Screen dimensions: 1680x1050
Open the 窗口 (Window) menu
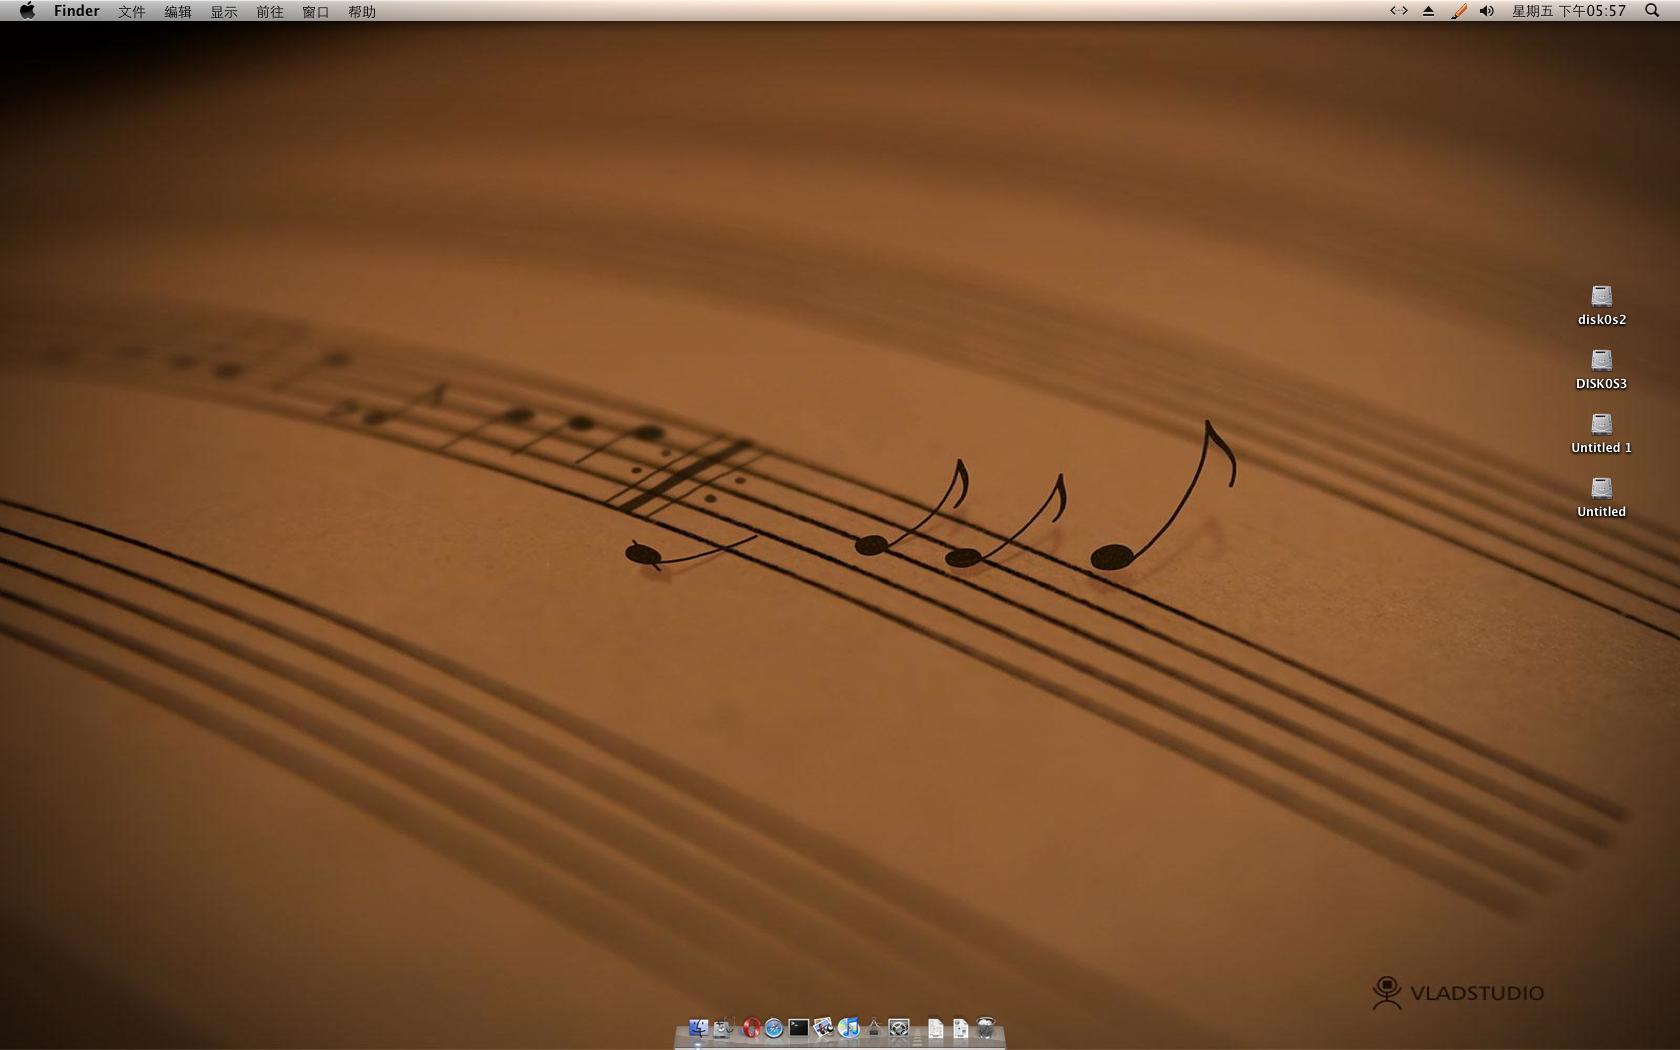(x=315, y=11)
